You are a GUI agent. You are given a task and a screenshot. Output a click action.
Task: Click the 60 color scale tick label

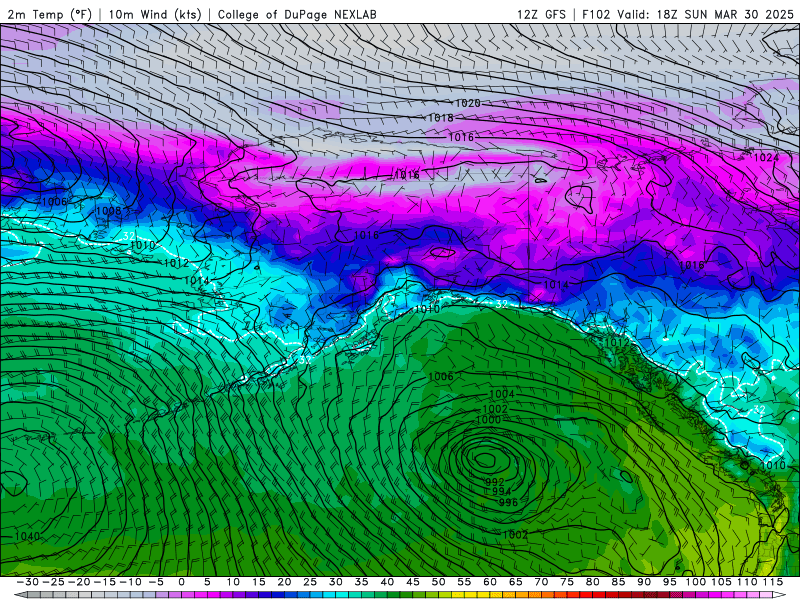490,582
